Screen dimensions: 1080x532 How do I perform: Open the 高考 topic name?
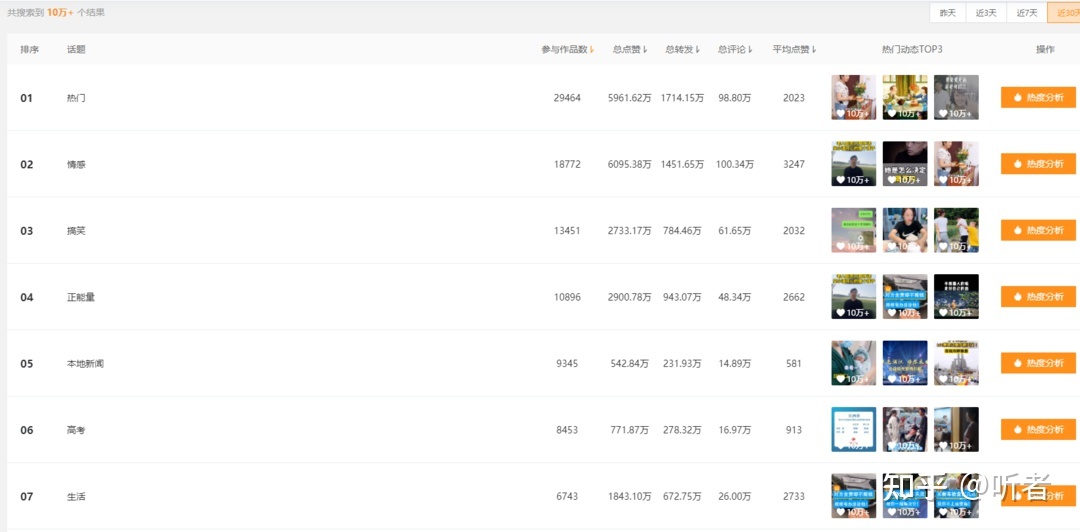pos(76,430)
